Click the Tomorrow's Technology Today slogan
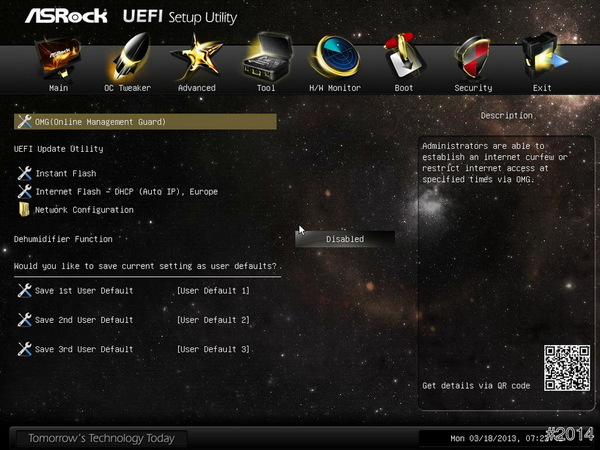 pos(101,438)
